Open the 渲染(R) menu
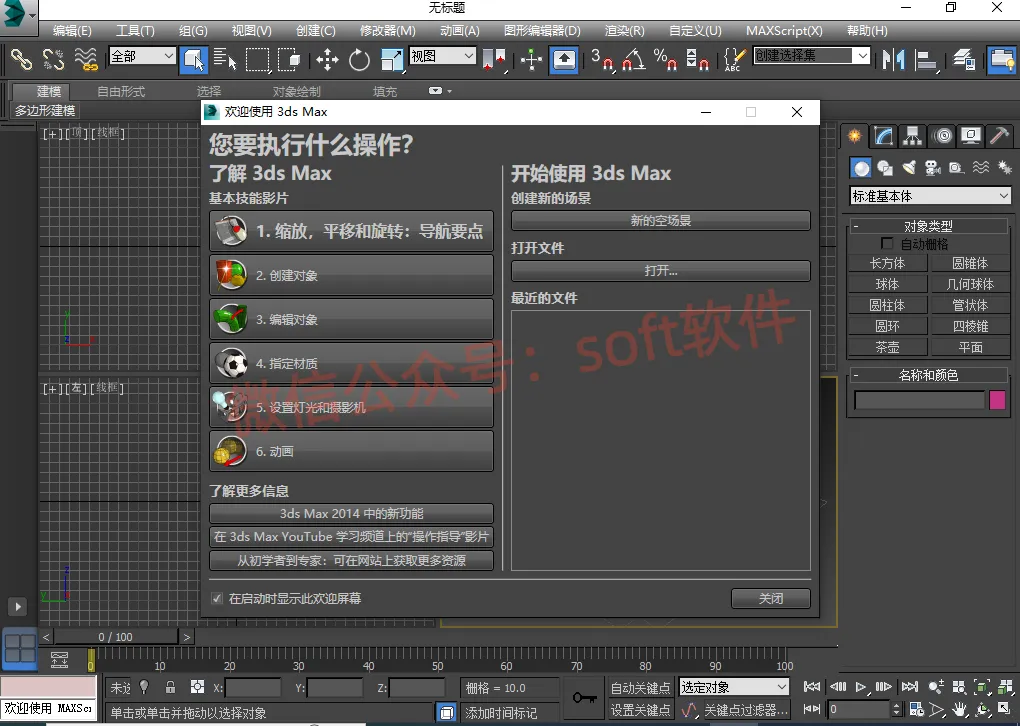Image resolution: width=1020 pixels, height=726 pixels. click(624, 31)
